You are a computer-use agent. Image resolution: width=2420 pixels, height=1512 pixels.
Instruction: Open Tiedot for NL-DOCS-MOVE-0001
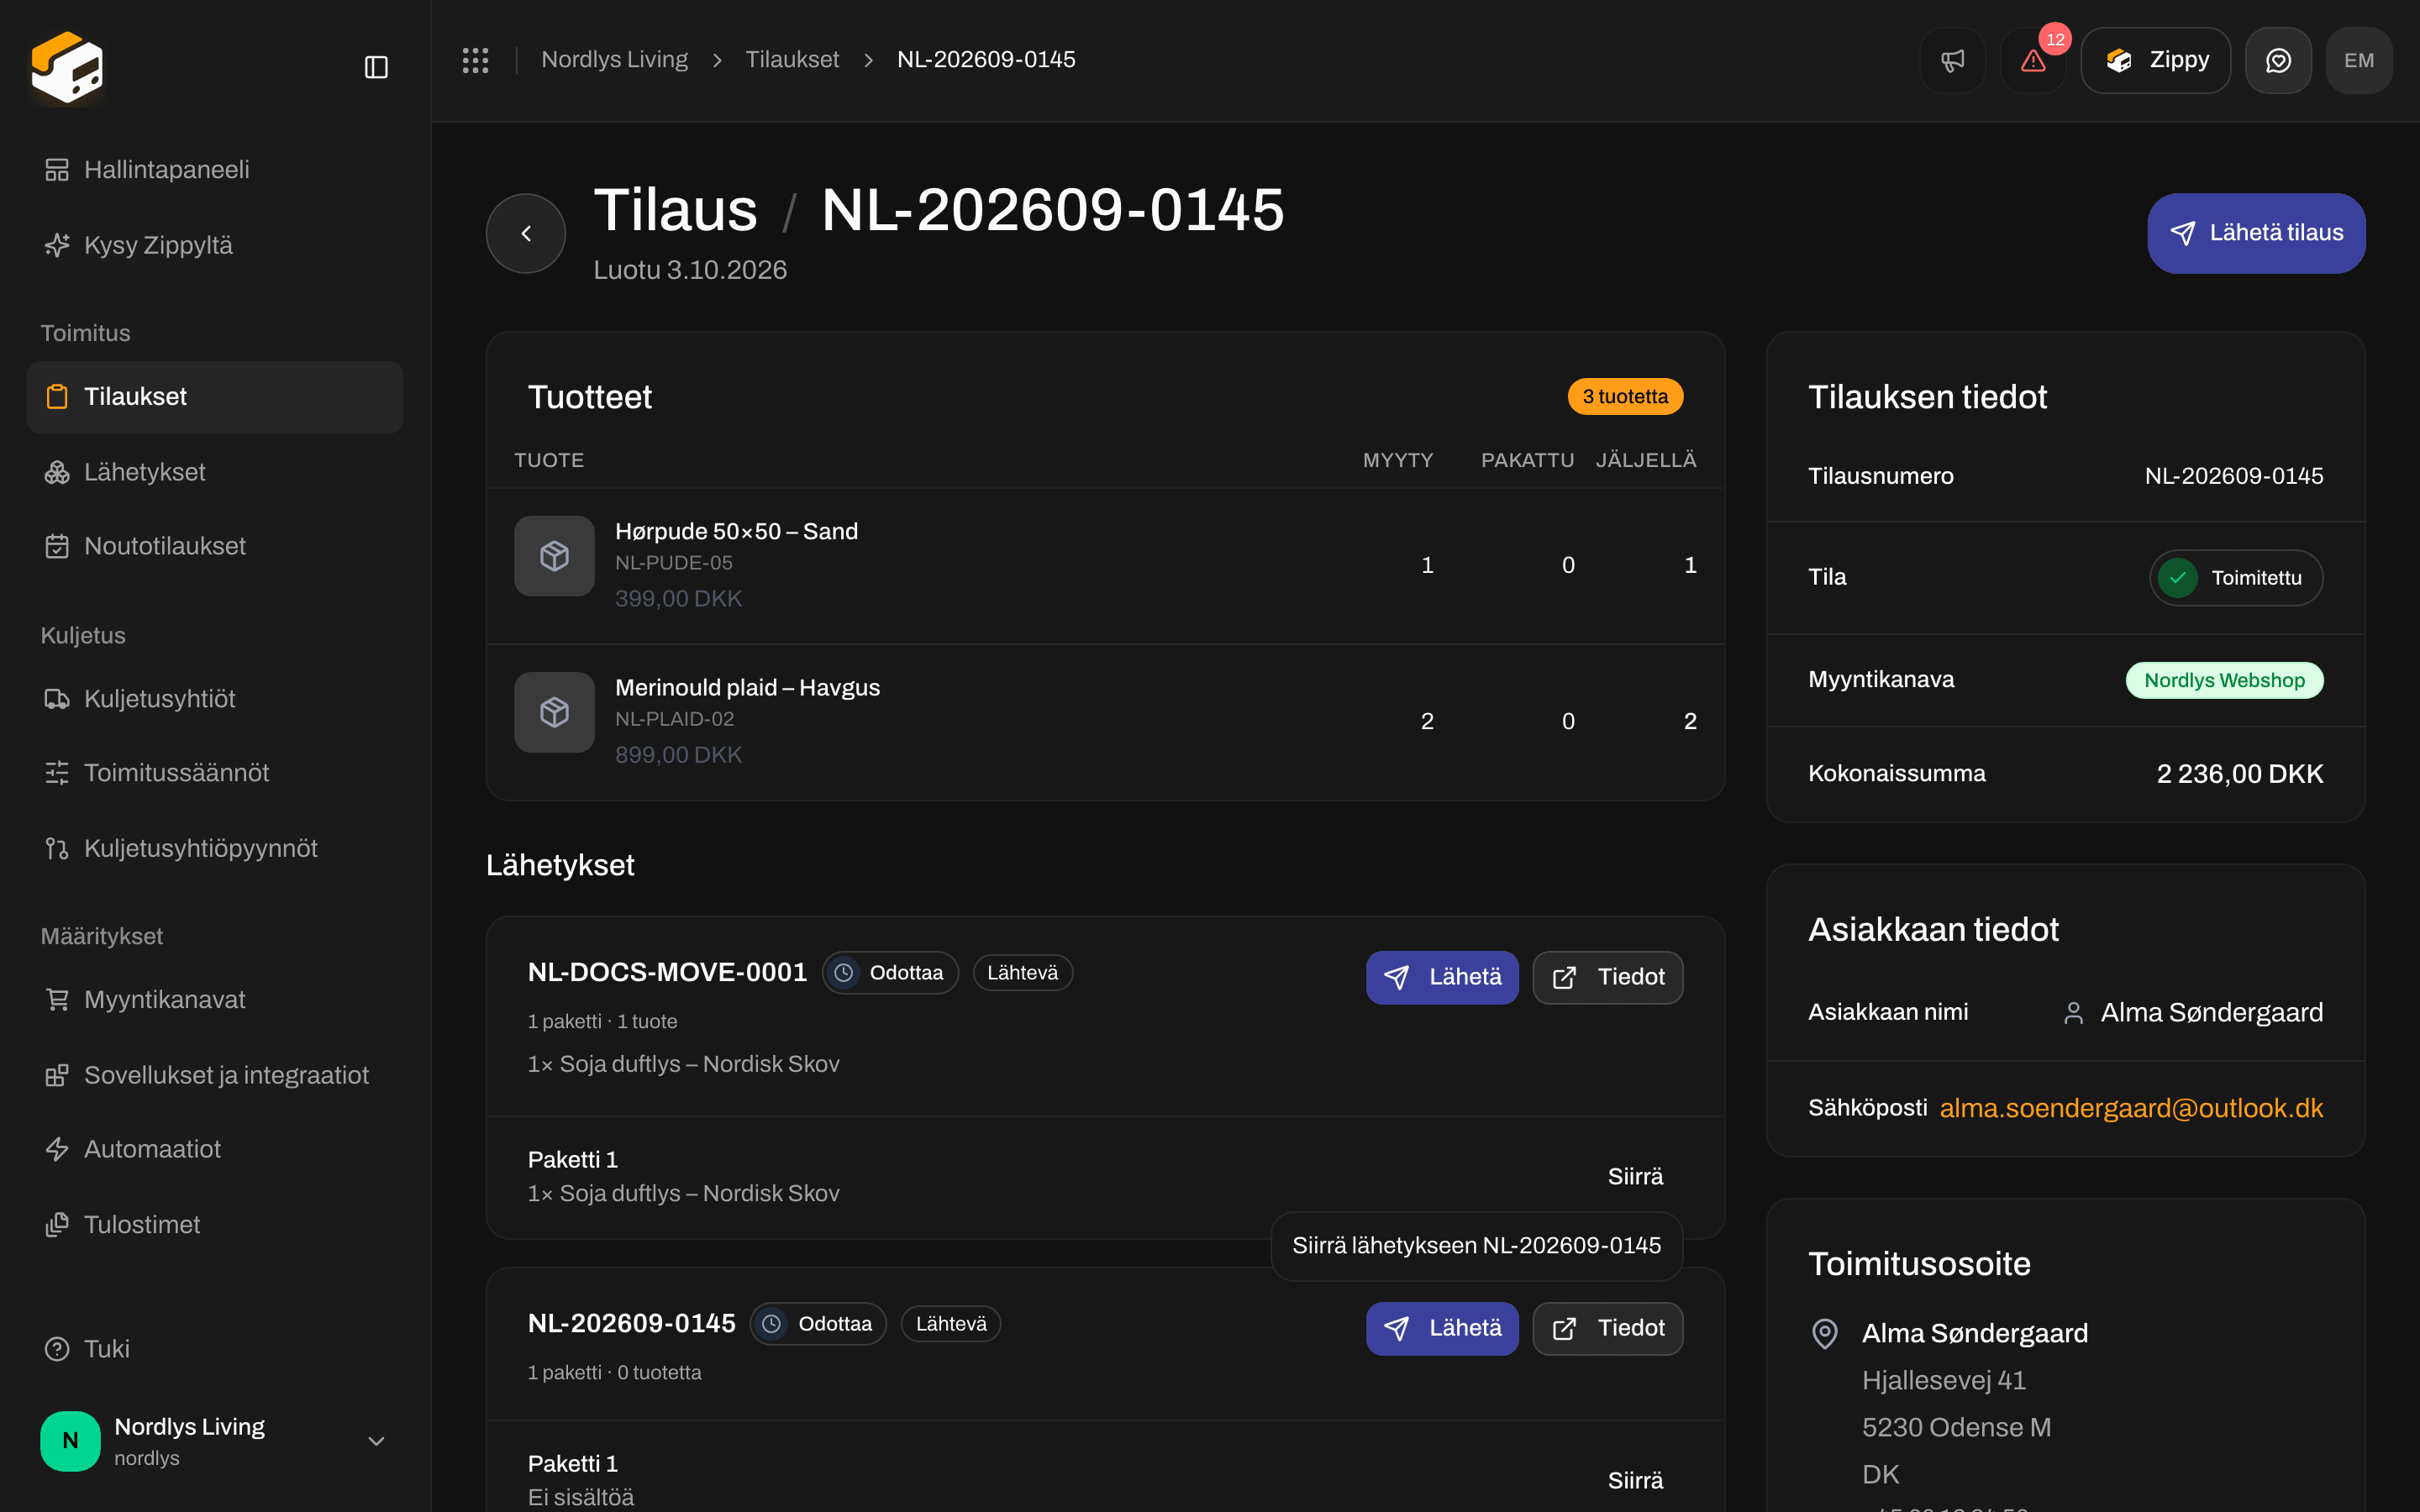pyautogui.click(x=1608, y=977)
